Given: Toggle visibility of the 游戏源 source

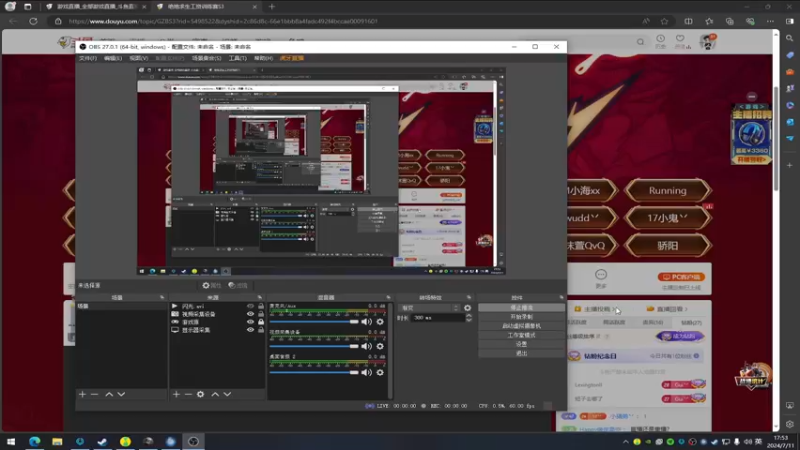Looking at the screenshot, I should click(x=250, y=322).
